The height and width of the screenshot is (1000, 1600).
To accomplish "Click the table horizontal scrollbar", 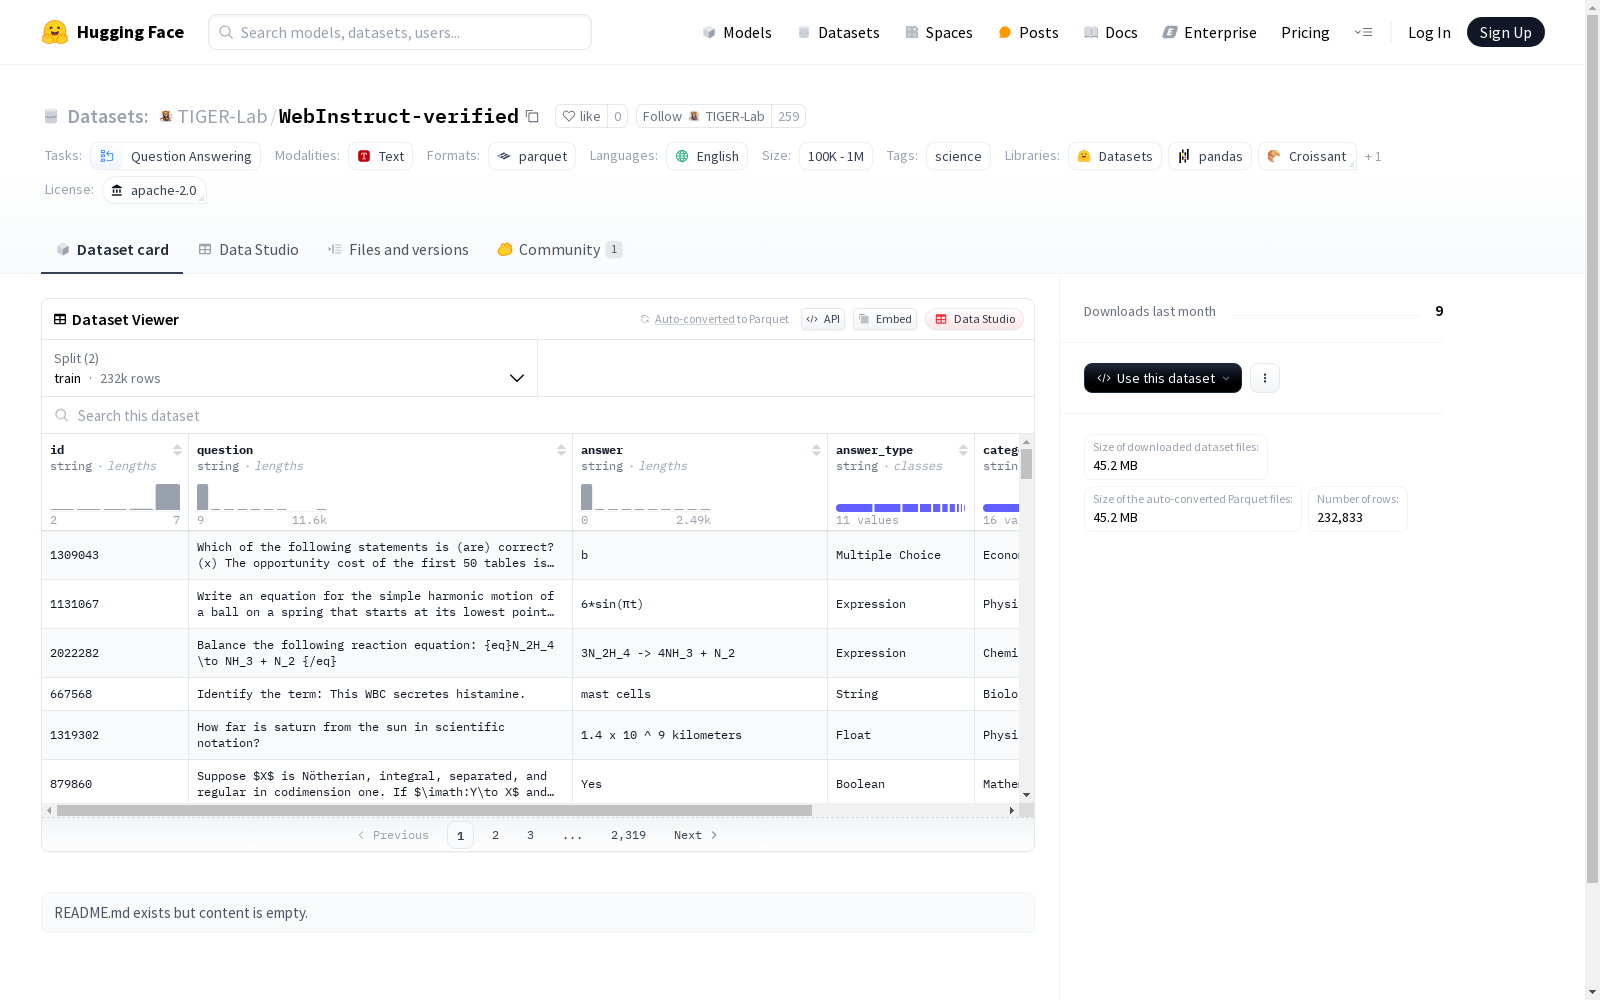I will [x=434, y=810].
